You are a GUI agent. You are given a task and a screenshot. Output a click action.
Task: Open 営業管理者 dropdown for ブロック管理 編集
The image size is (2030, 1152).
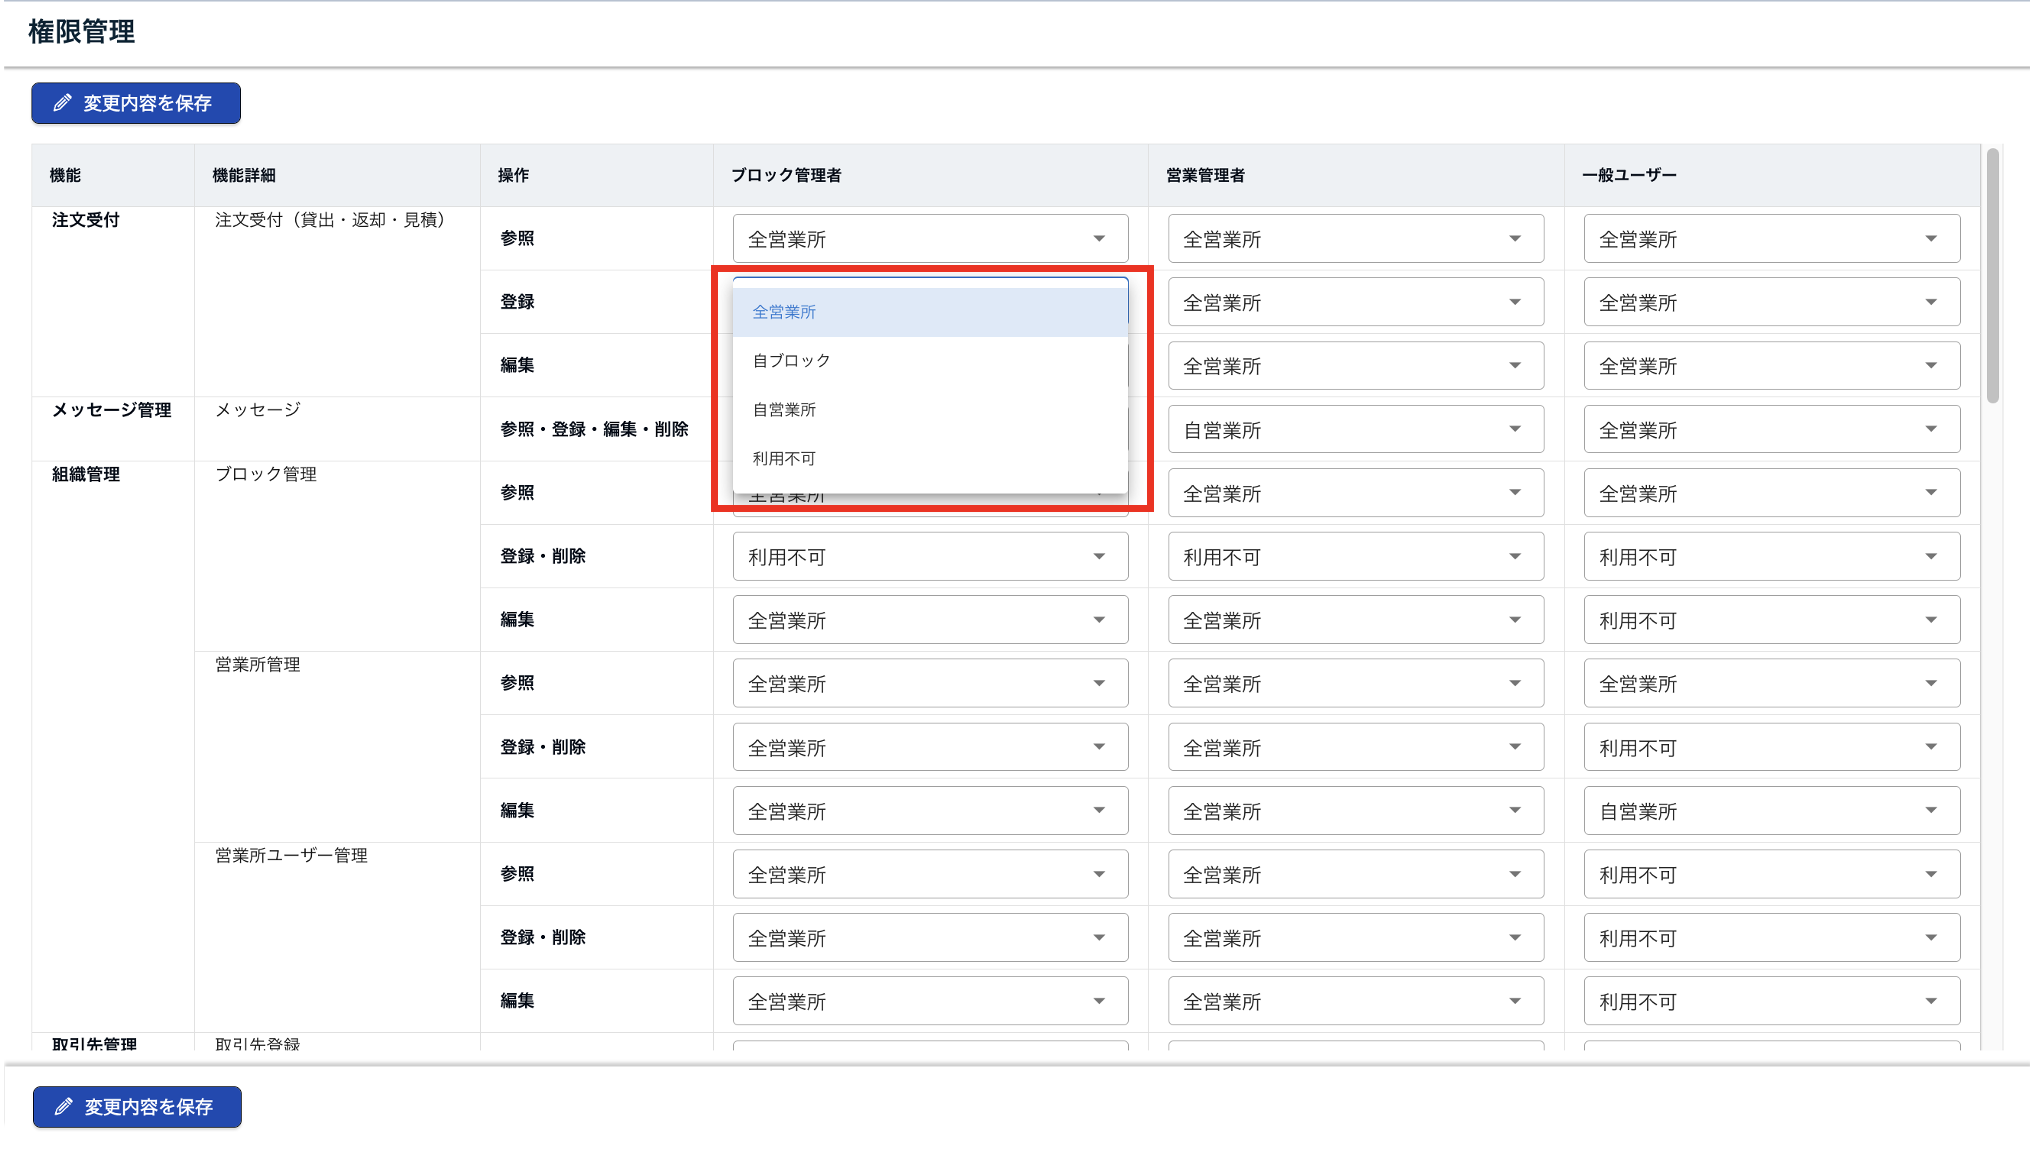tap(1356, 620)
